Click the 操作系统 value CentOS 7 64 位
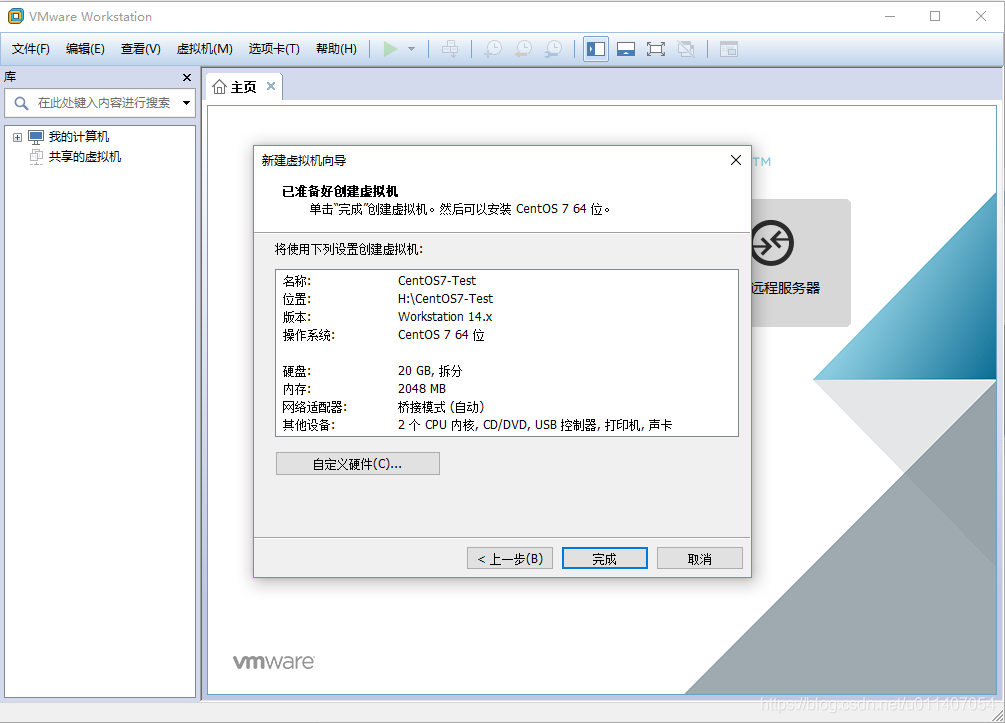 click(441, 335)
